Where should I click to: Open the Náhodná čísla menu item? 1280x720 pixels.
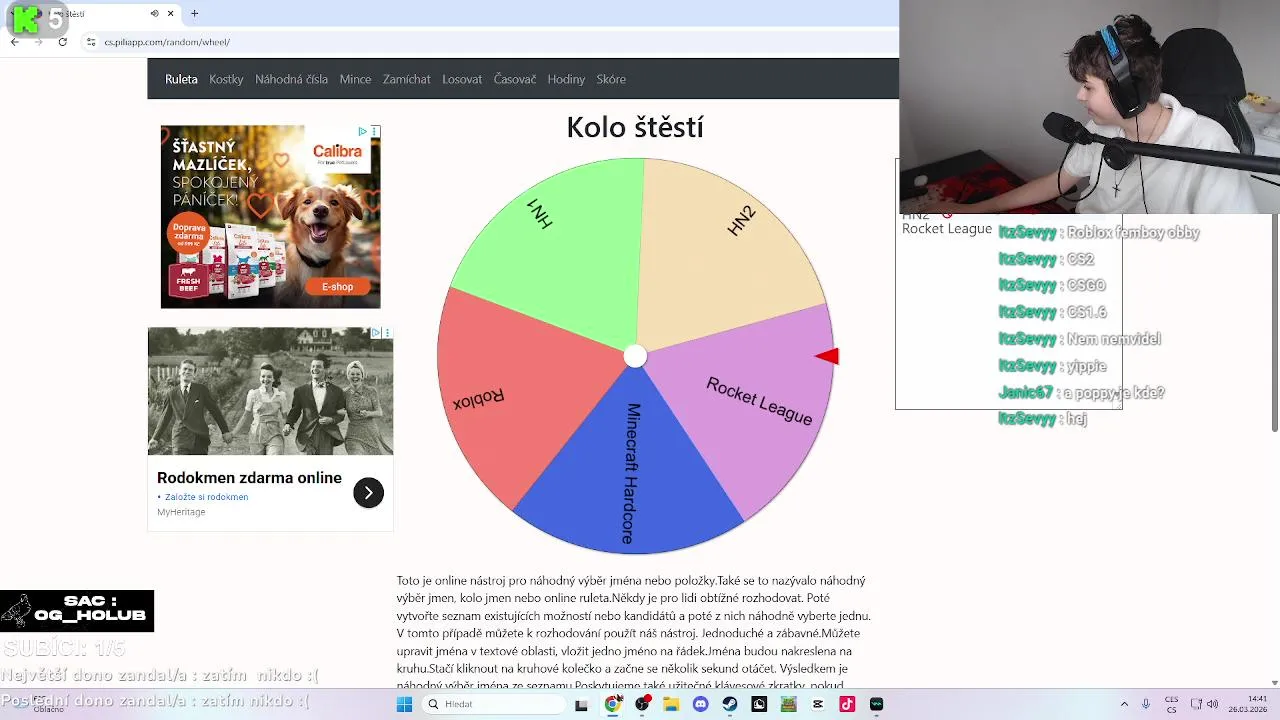point(291,79)
